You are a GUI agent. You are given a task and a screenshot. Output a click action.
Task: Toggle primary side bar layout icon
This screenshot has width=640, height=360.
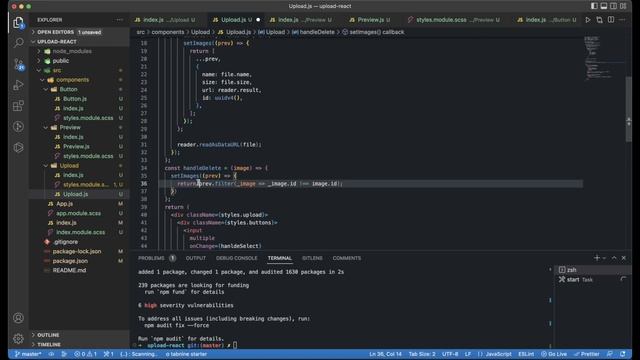[x=594, y=6]
